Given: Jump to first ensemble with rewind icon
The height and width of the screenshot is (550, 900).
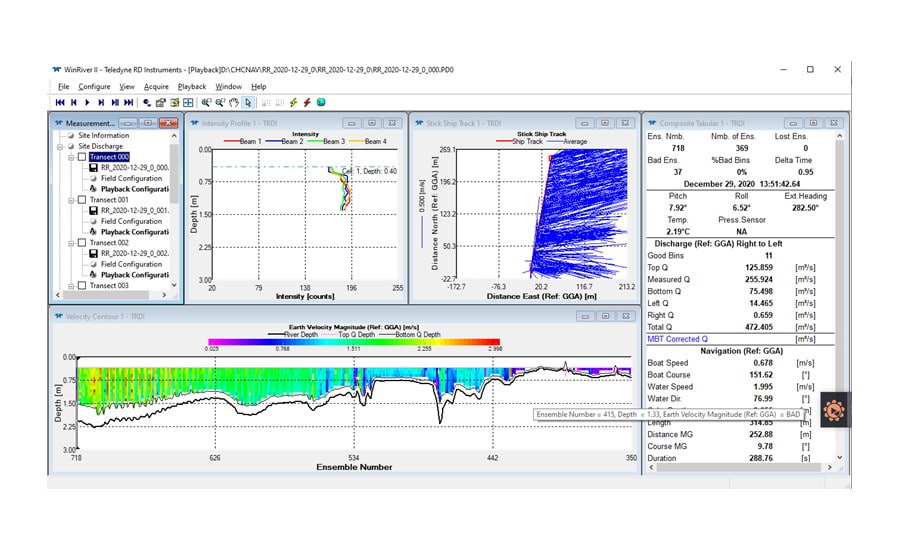Looking at the screenshot, I should 60,102.
